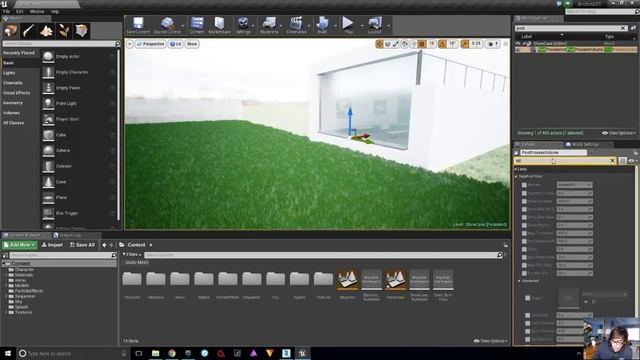Image resolution: width=640 pixels, height=360 pixels.
Task: Select the scale gizmo tool in viewport
Action: pos(396,44)
